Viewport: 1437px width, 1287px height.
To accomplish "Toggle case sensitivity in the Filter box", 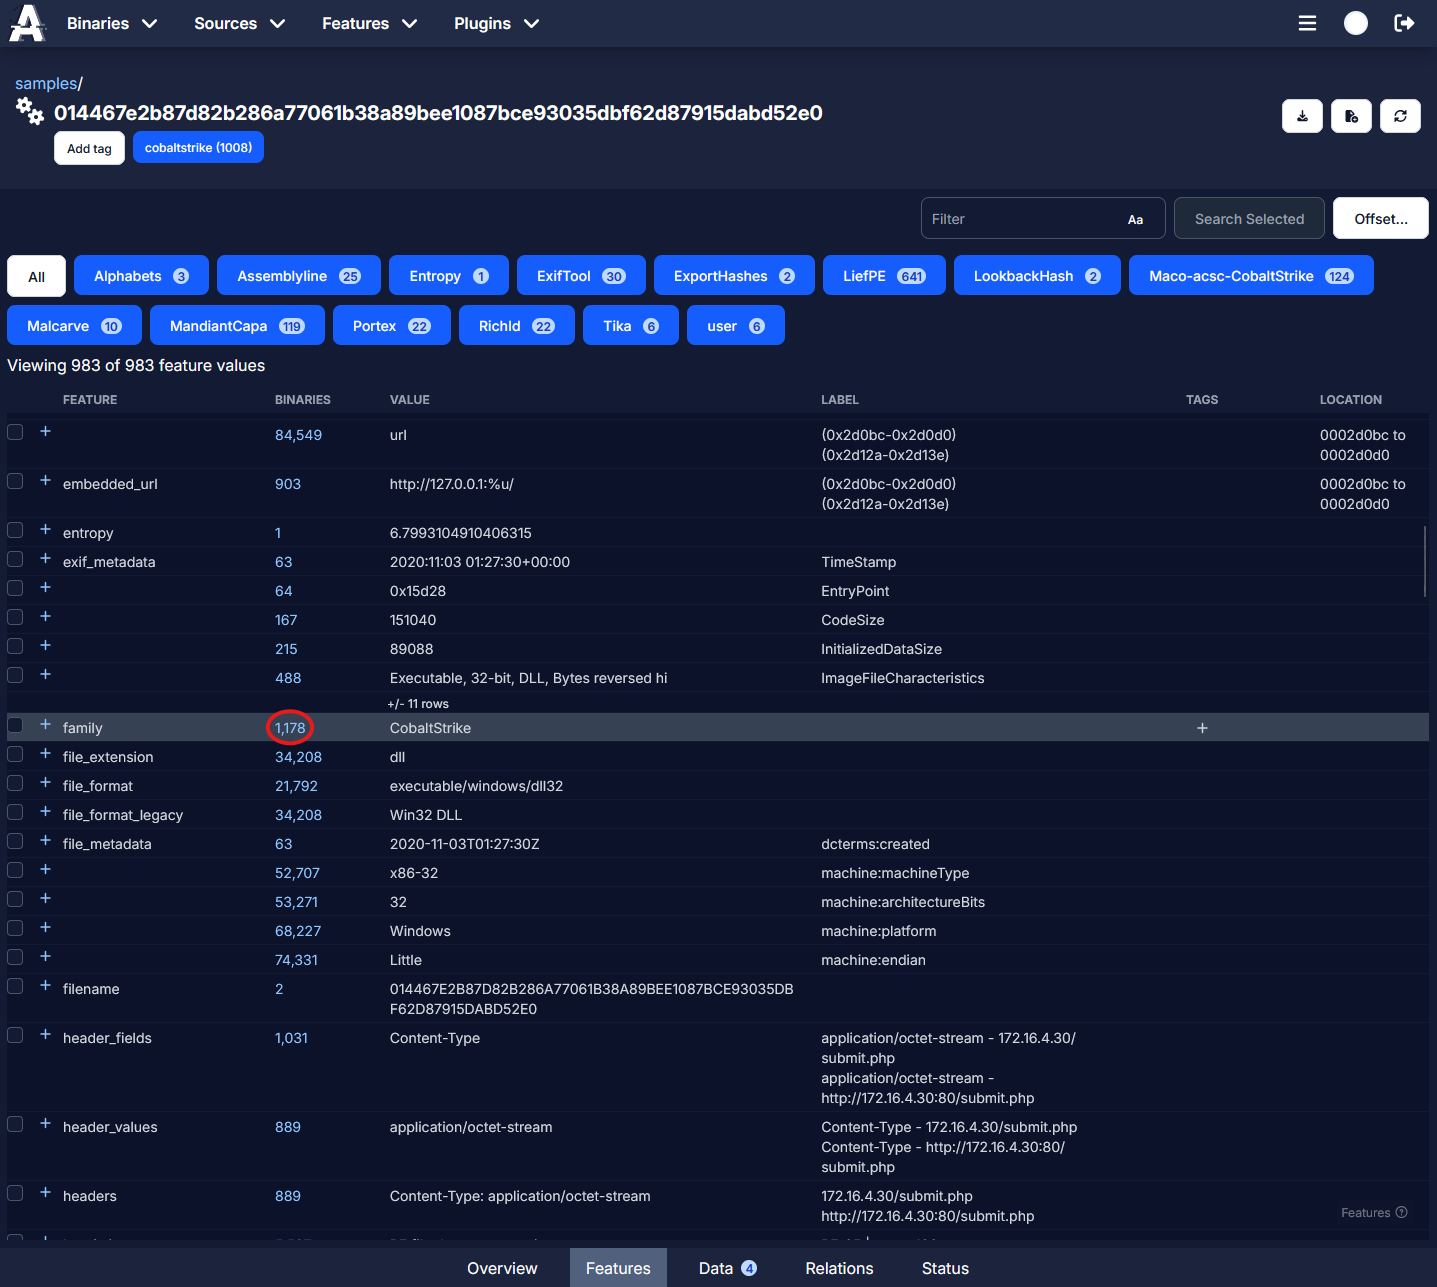I will (x=1135, y=218).
